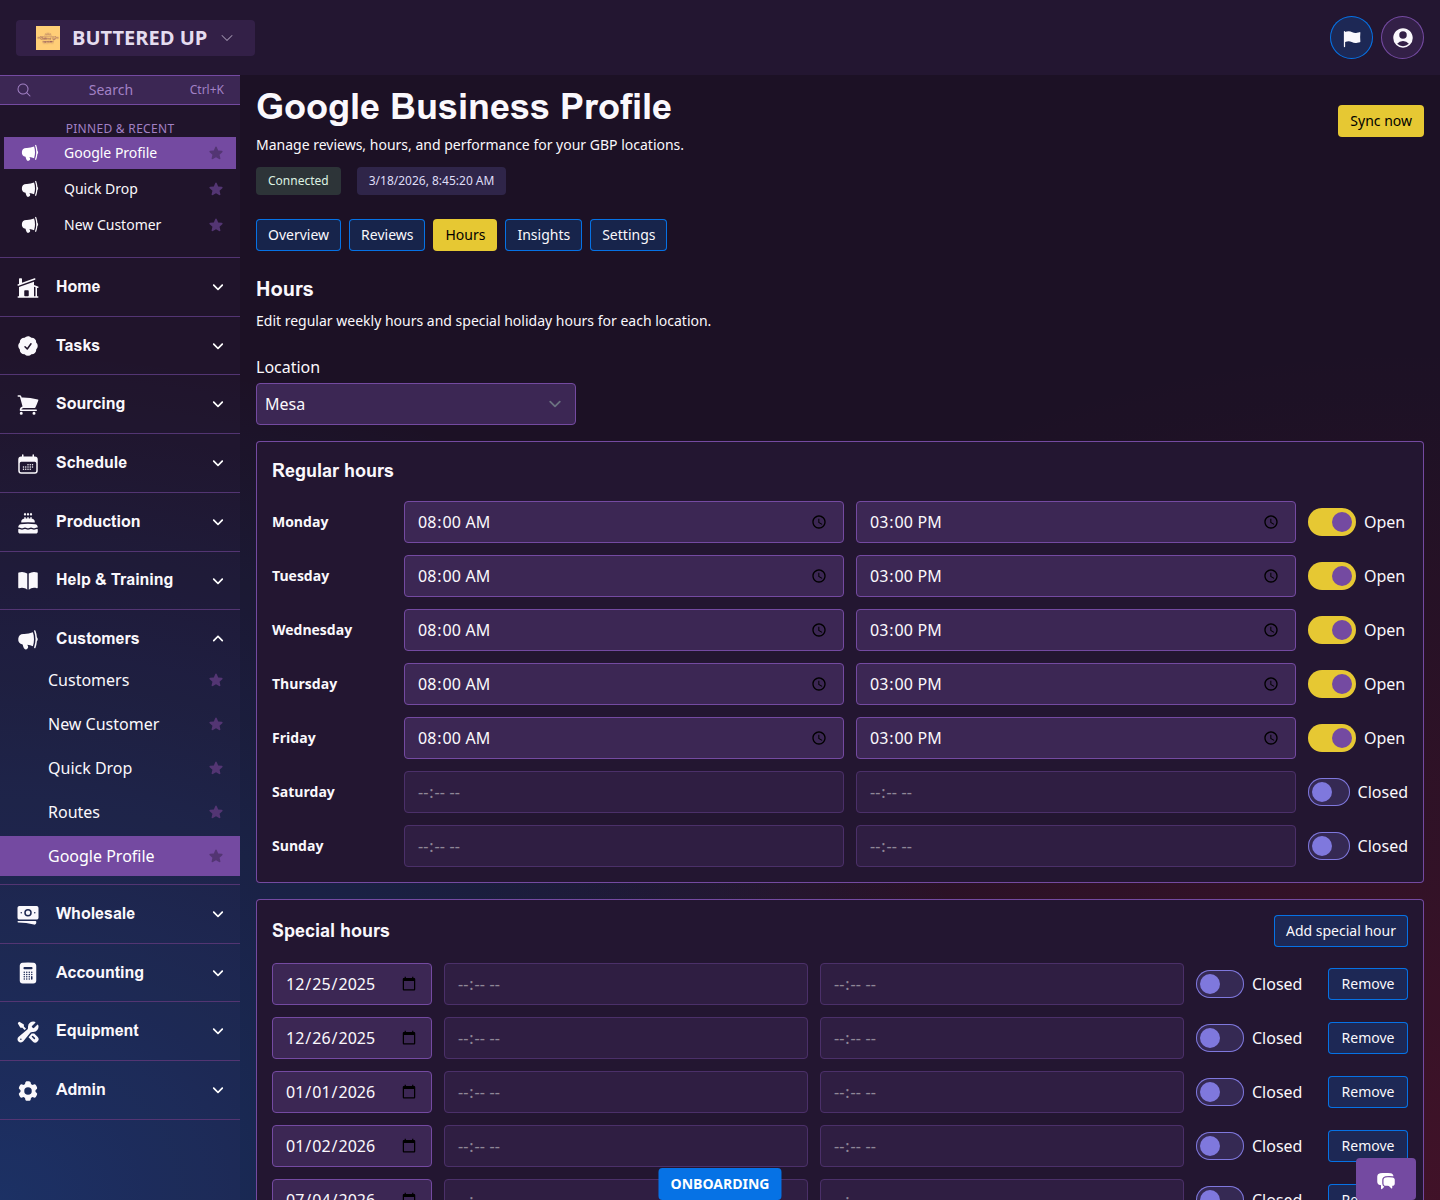Click the chat bubble icon at bottom right
This screenshot has height=1200, width=1440.
pyautogui.click(x=1386, y=1181)
